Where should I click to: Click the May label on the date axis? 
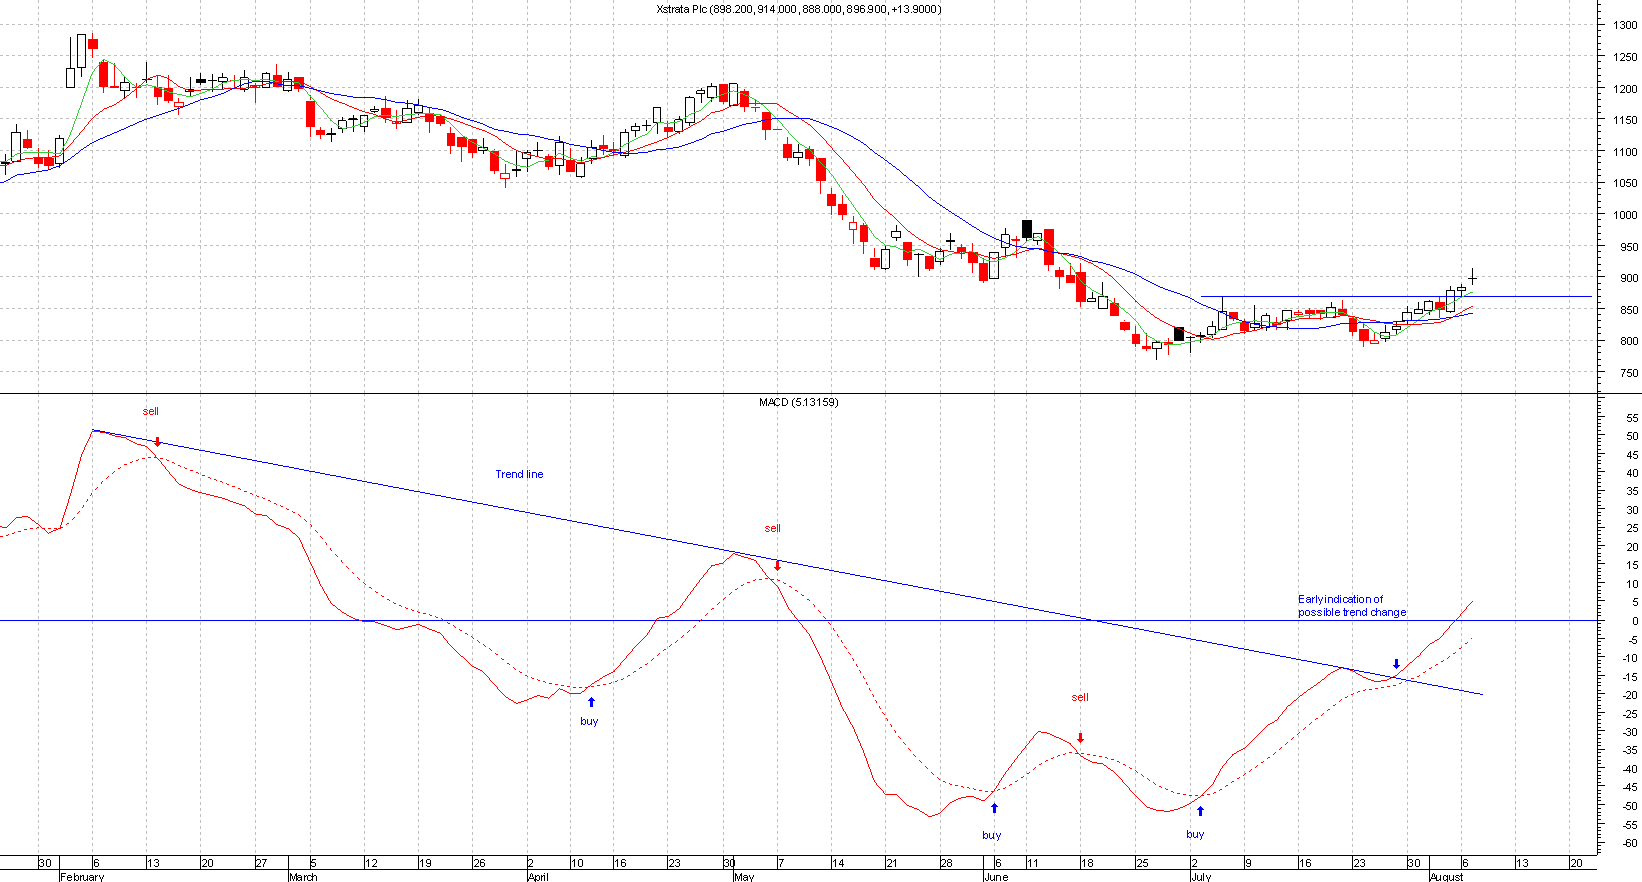tap(743, 877)
